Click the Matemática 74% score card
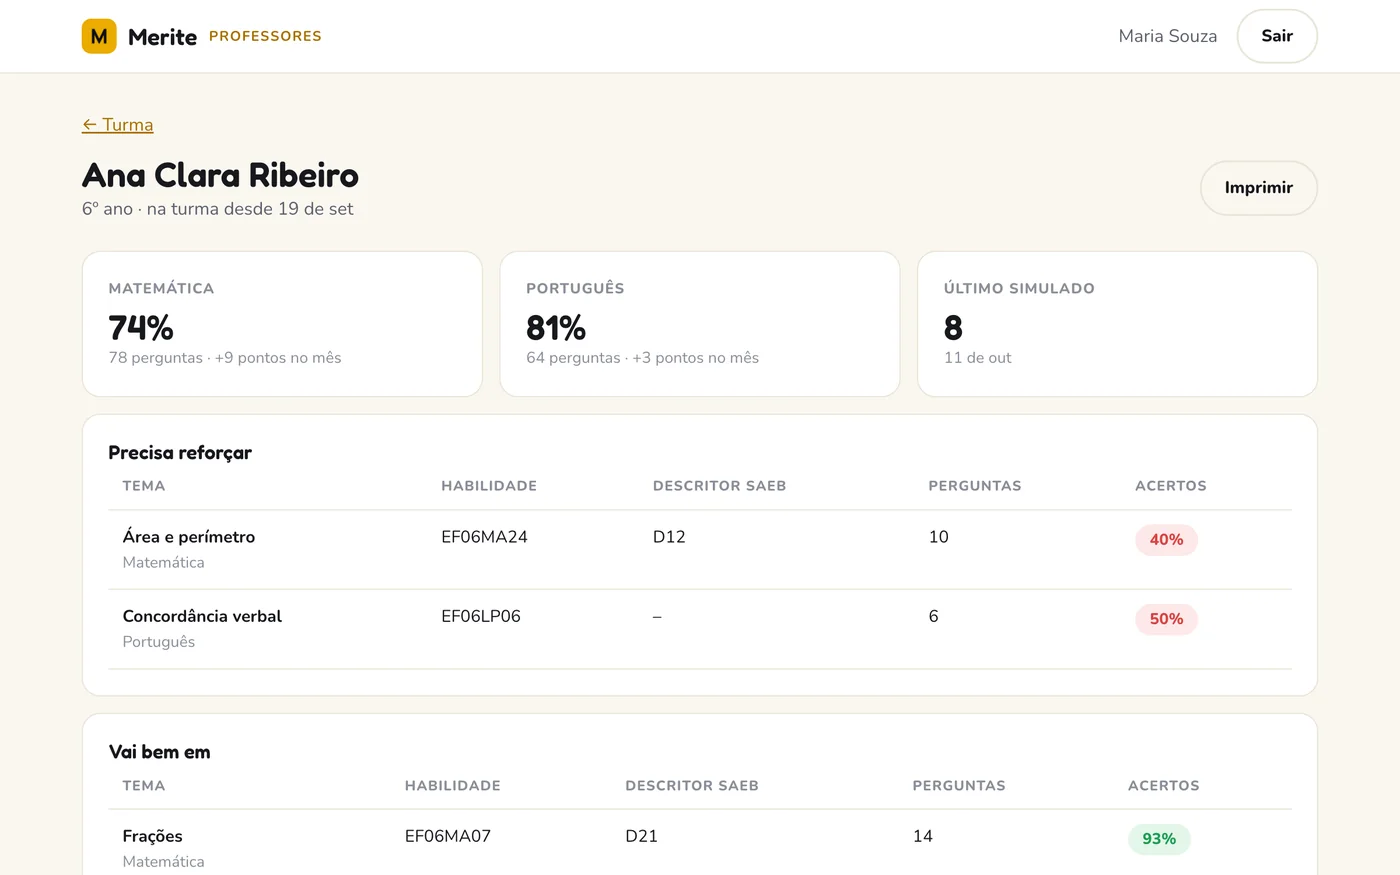 (282, 324)
